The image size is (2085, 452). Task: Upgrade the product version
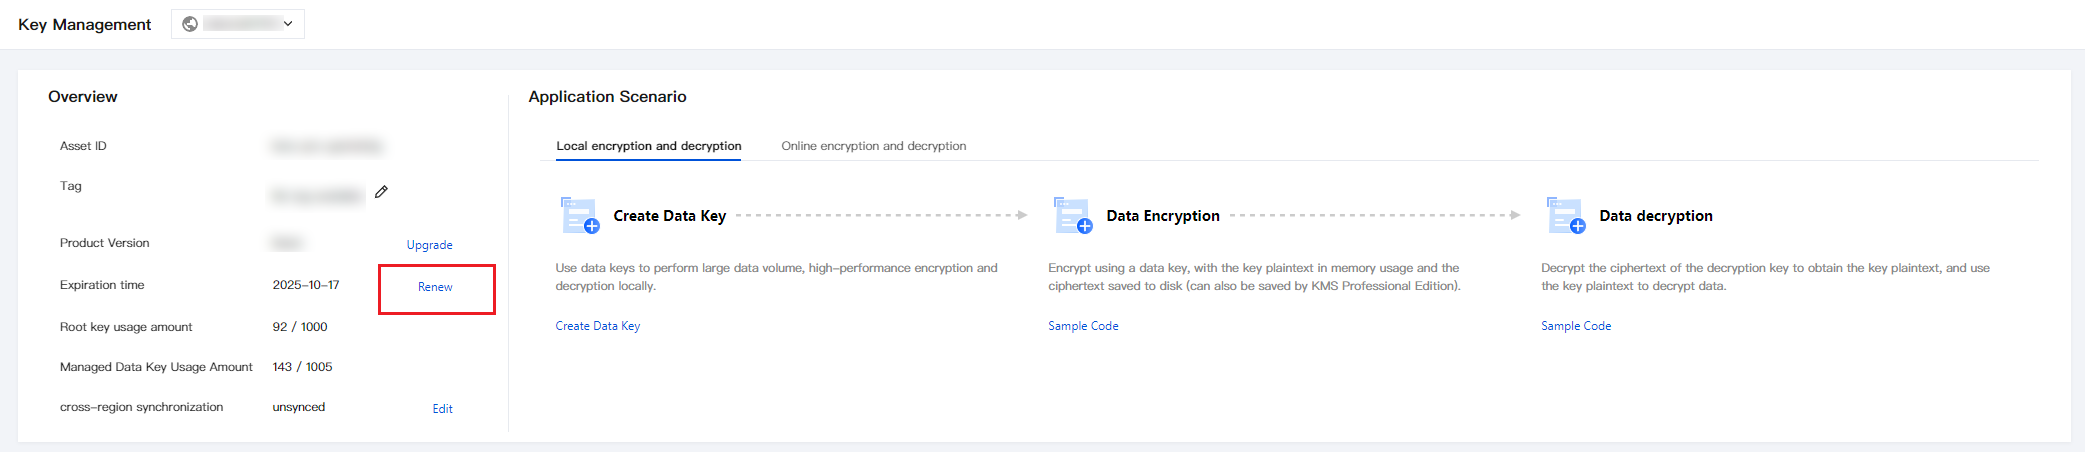429,245
